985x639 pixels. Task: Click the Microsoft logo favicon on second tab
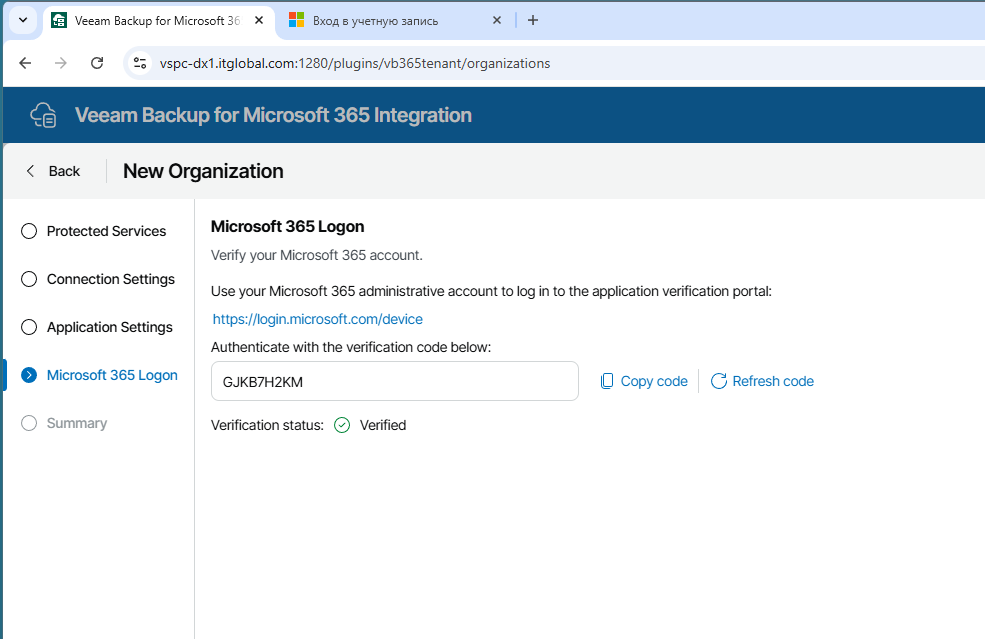(297, 20)
